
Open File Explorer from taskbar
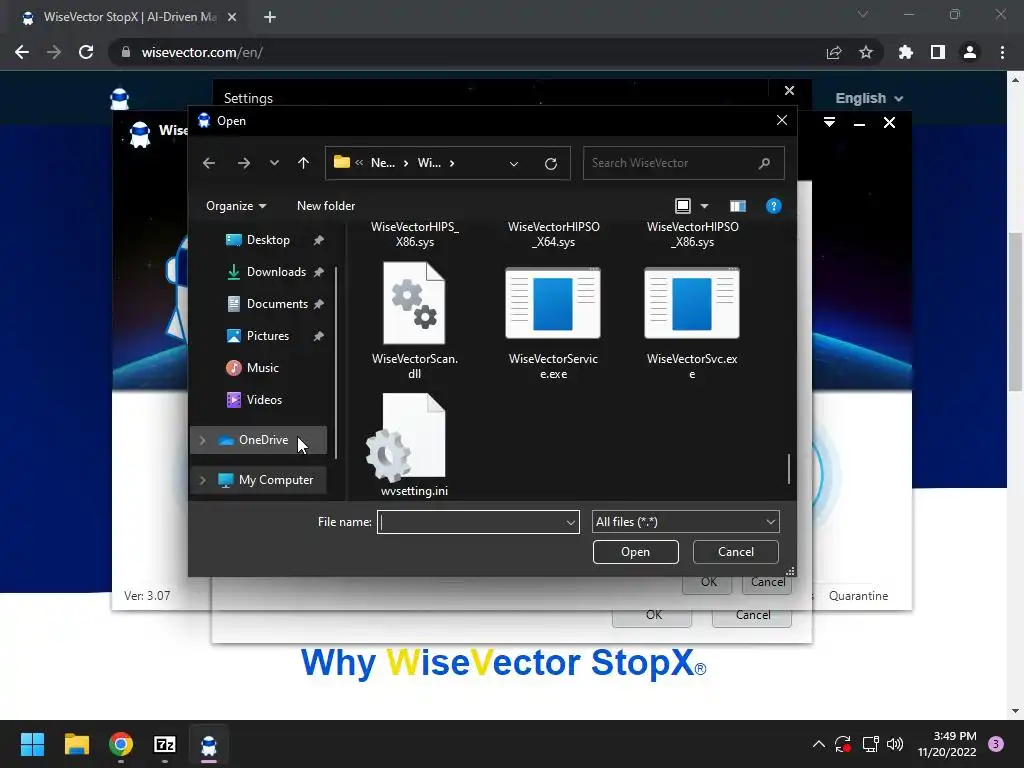[76, 744]
